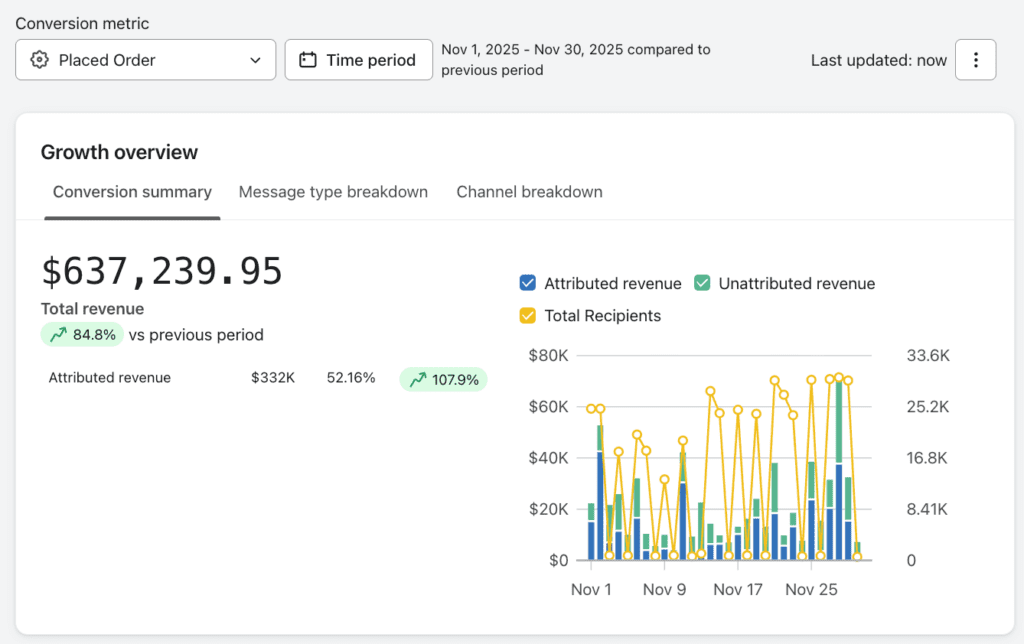
Task: Toggle the Unattributed revenue checkbox
Action: click(703, 283)
